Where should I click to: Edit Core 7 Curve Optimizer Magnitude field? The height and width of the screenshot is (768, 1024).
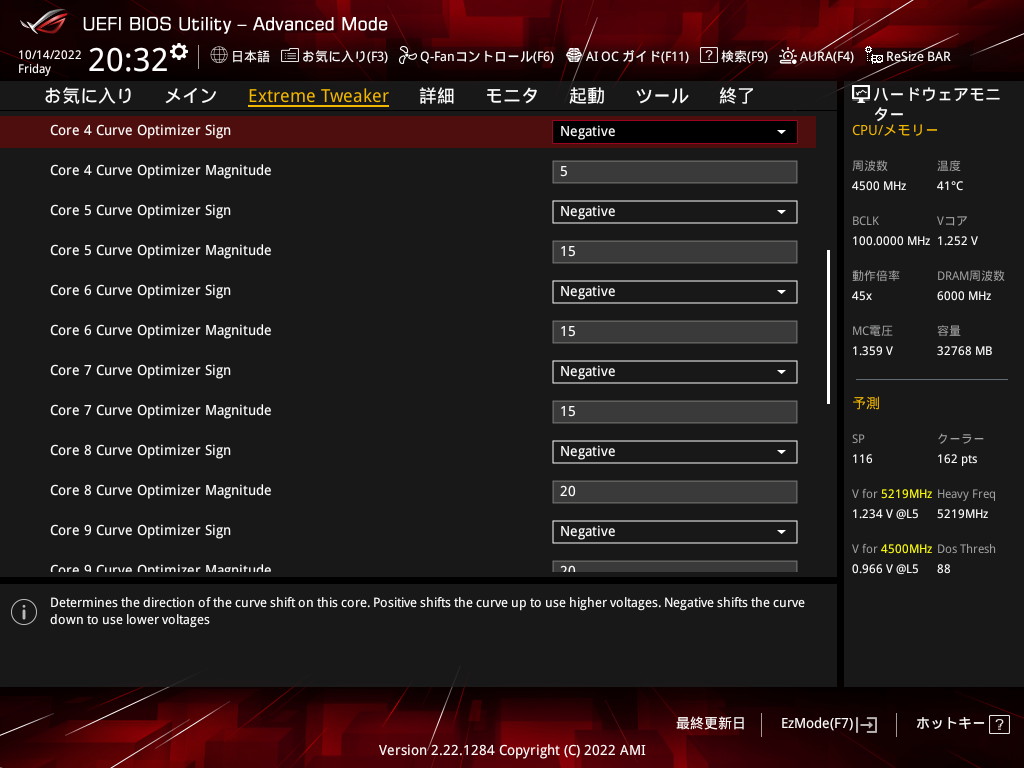[675, 411]
